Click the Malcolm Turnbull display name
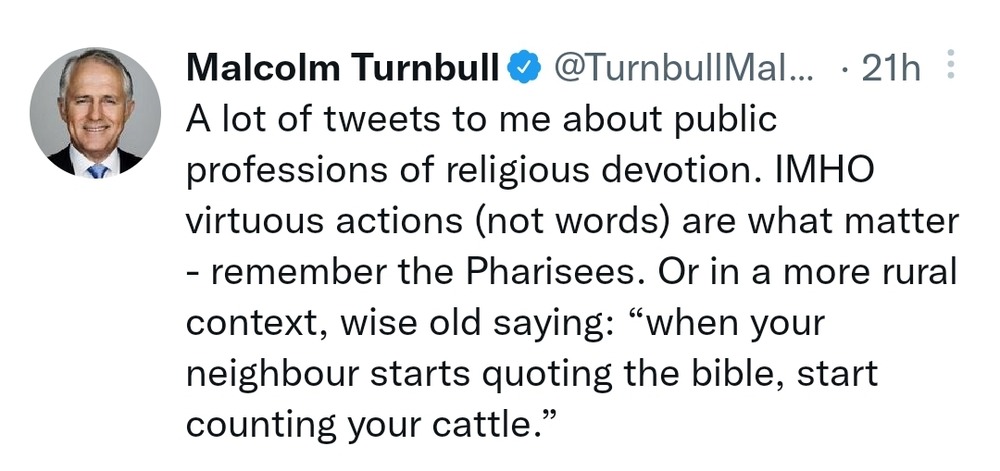 343,68
